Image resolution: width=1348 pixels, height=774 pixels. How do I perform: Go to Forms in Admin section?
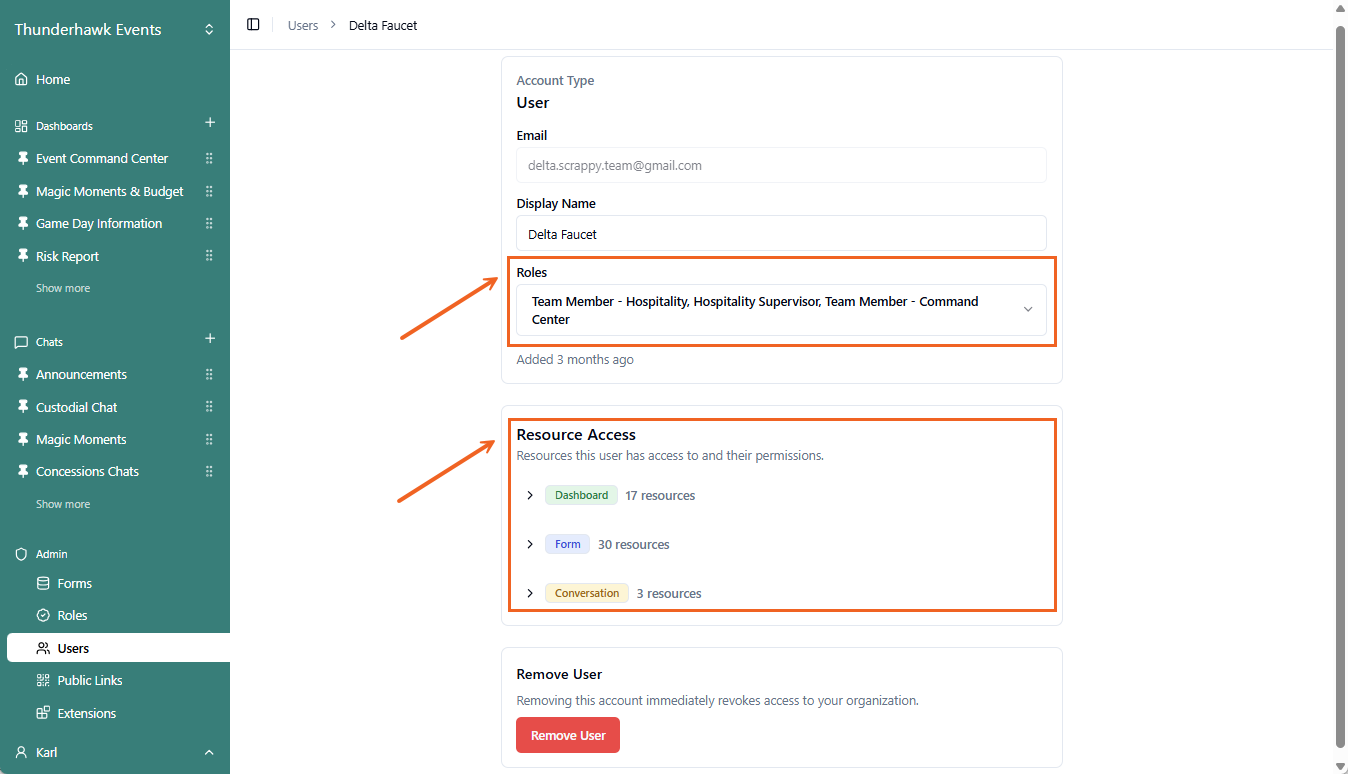pyautogui.click(x=74, y=584)
